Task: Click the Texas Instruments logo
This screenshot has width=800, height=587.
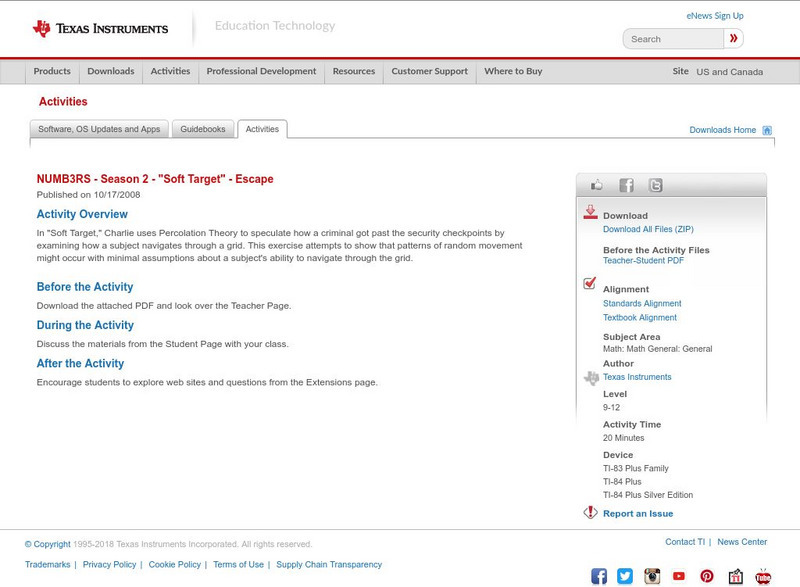Action: point(100,29)
